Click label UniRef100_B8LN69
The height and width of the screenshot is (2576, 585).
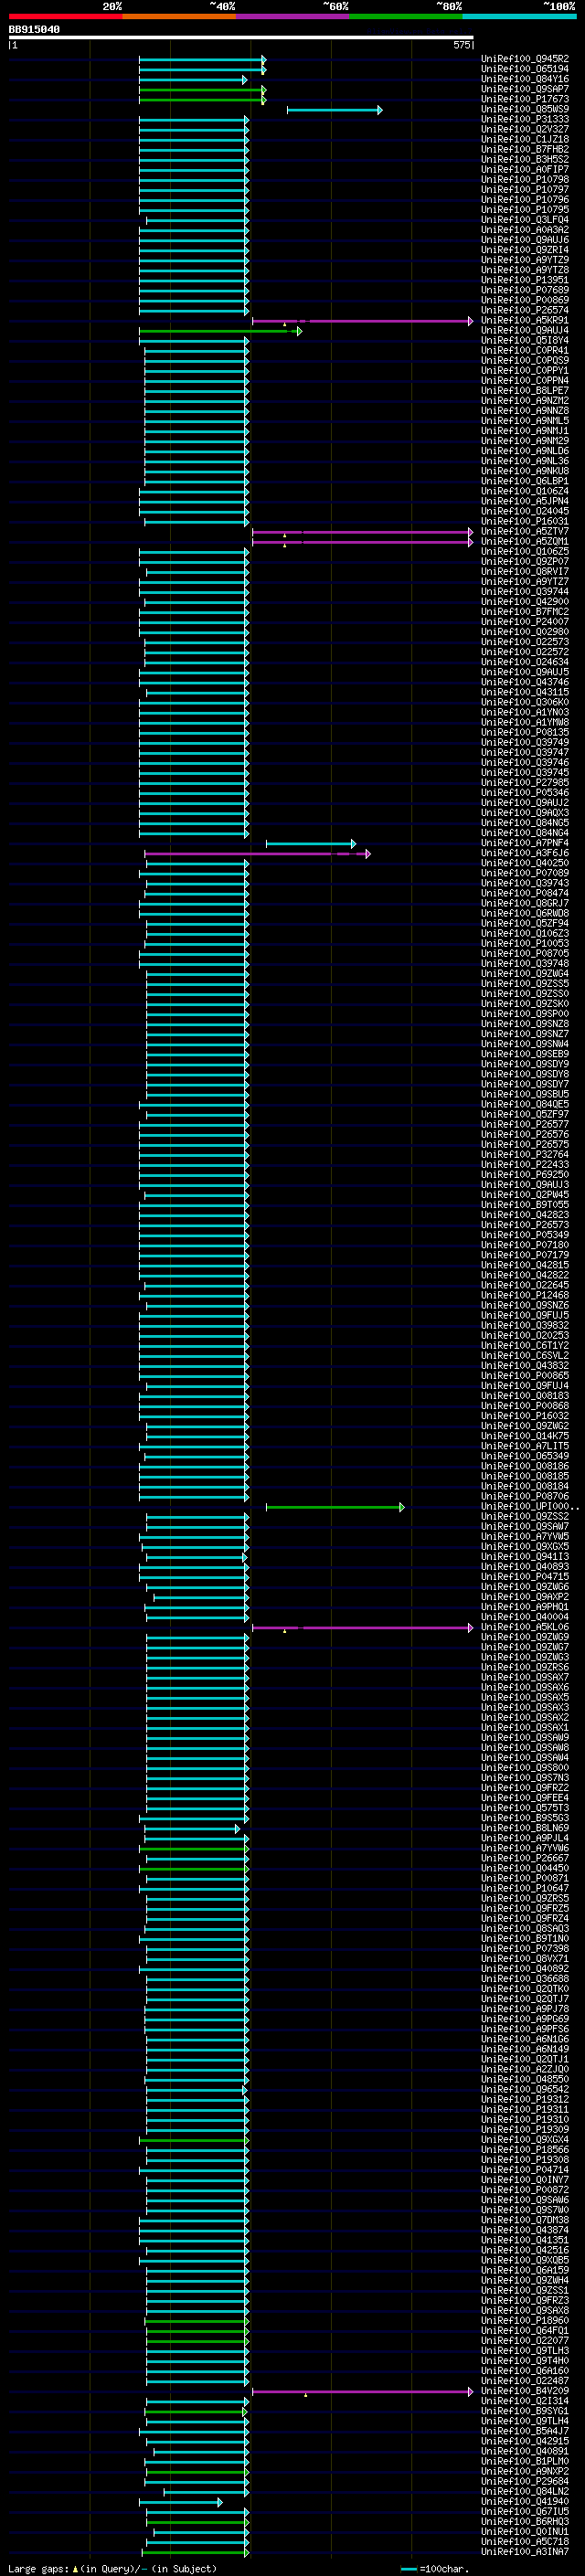coord(511,1828)
